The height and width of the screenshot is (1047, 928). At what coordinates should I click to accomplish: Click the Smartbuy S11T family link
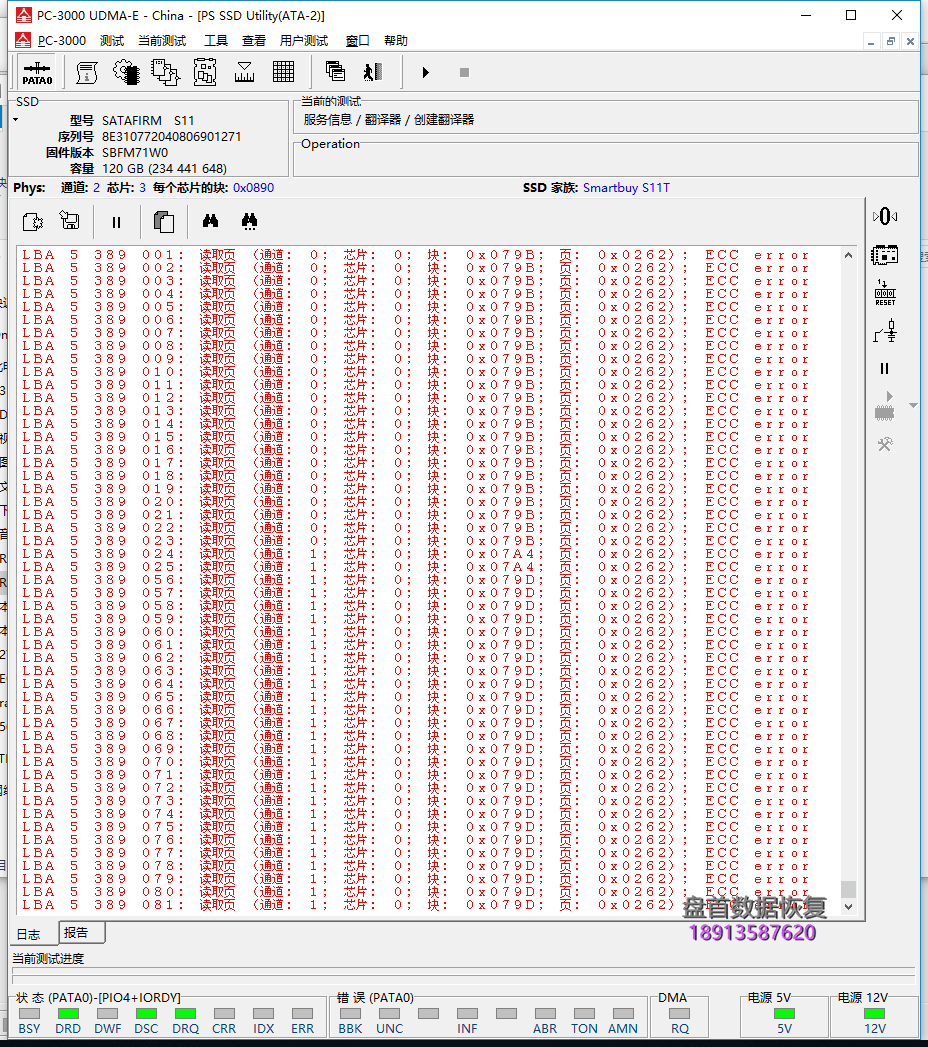coord(626,188)
